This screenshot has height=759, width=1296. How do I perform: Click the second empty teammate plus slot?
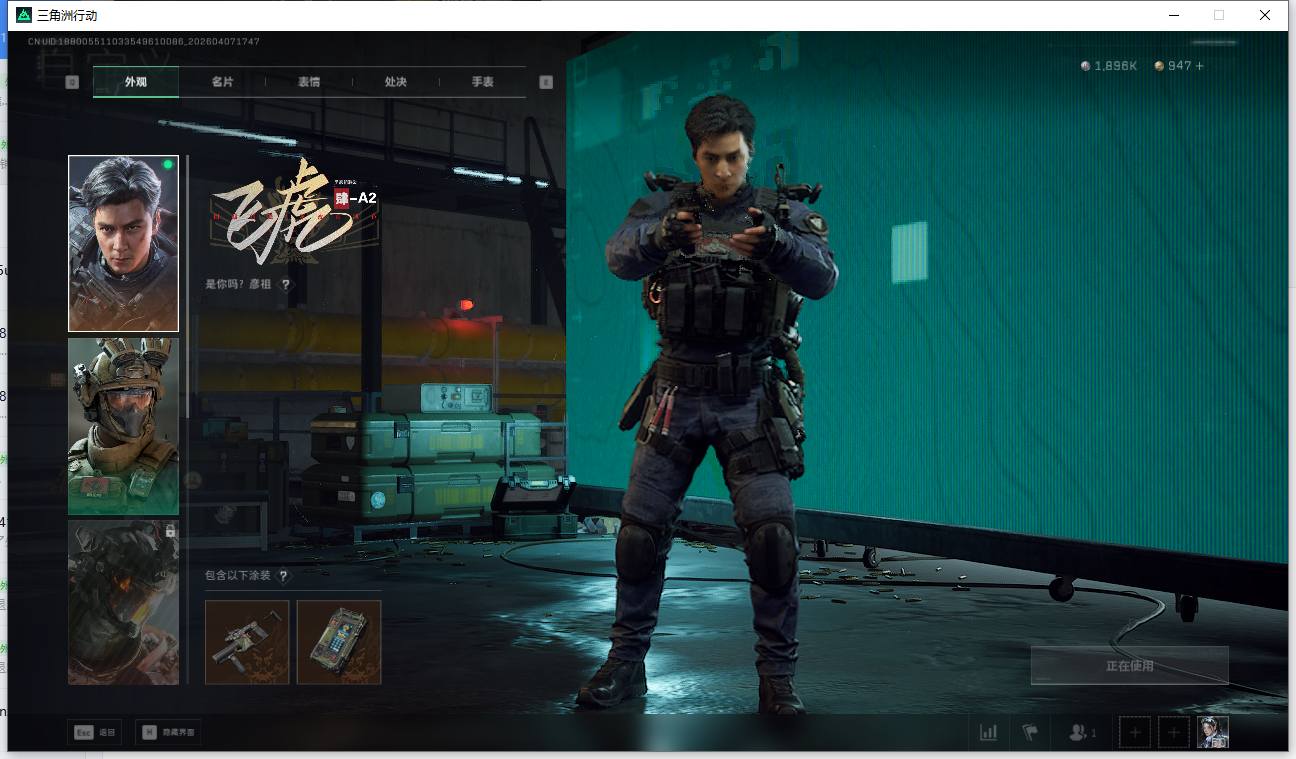click(1174, 733)
